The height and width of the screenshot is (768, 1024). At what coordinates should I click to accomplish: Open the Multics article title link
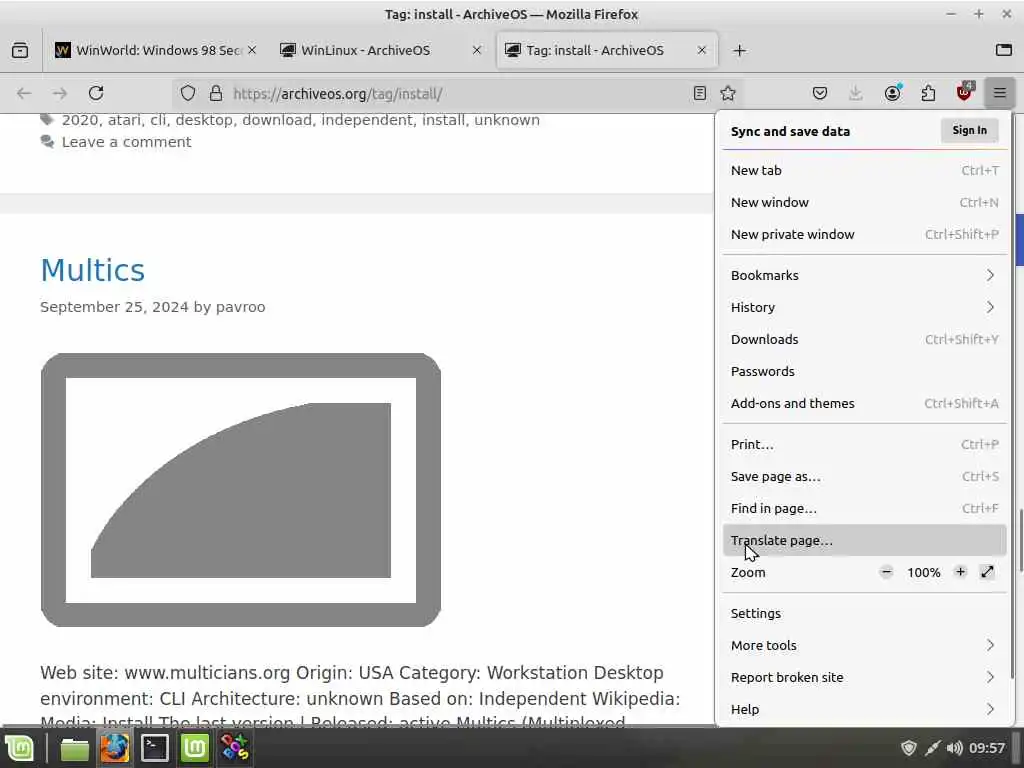(x=92, y=270)
